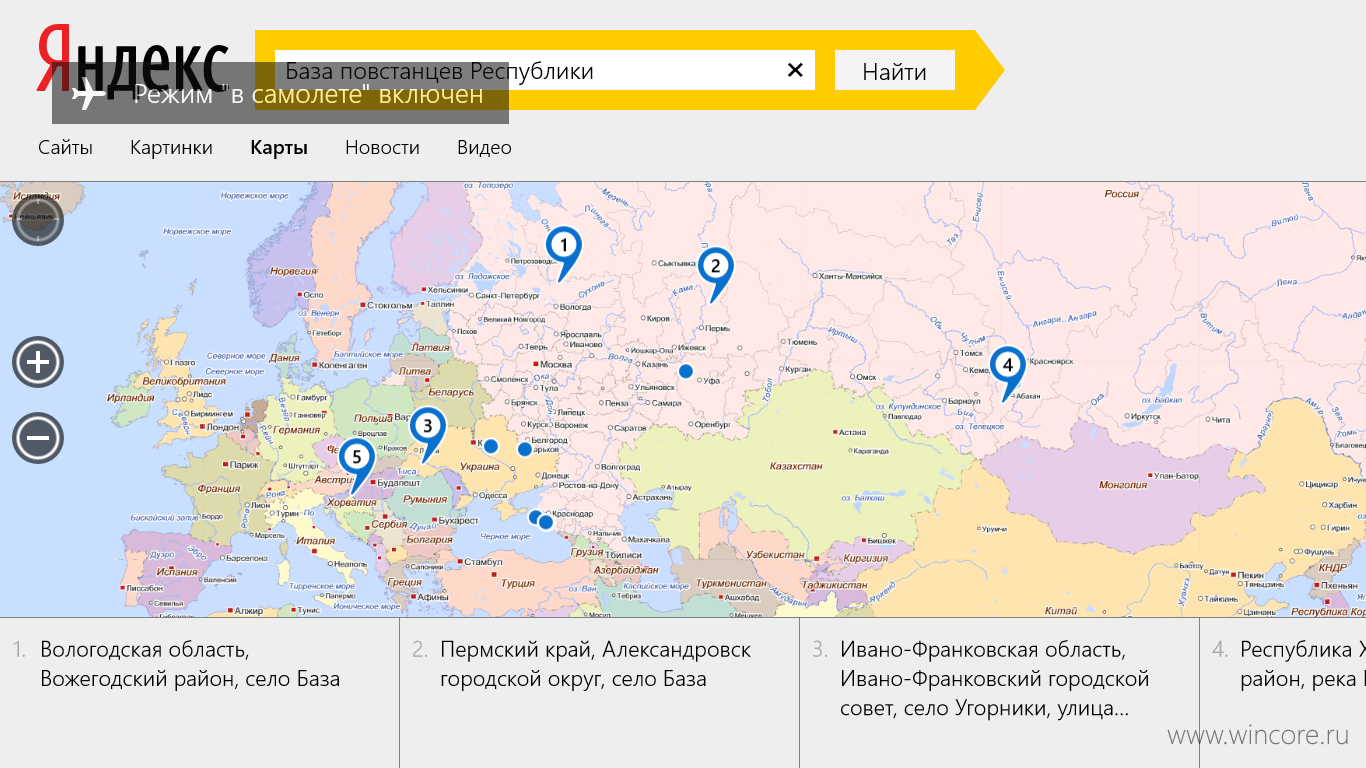Image resolution: width=1366 pixels, height=768 pixels.
Task: Click the Казахстан label on the map
Action: pyautogui.click(x=796, y=466)
